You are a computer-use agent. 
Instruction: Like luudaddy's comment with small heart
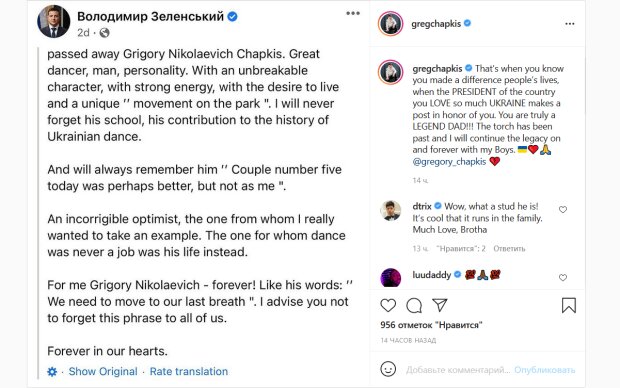point(563,278)
